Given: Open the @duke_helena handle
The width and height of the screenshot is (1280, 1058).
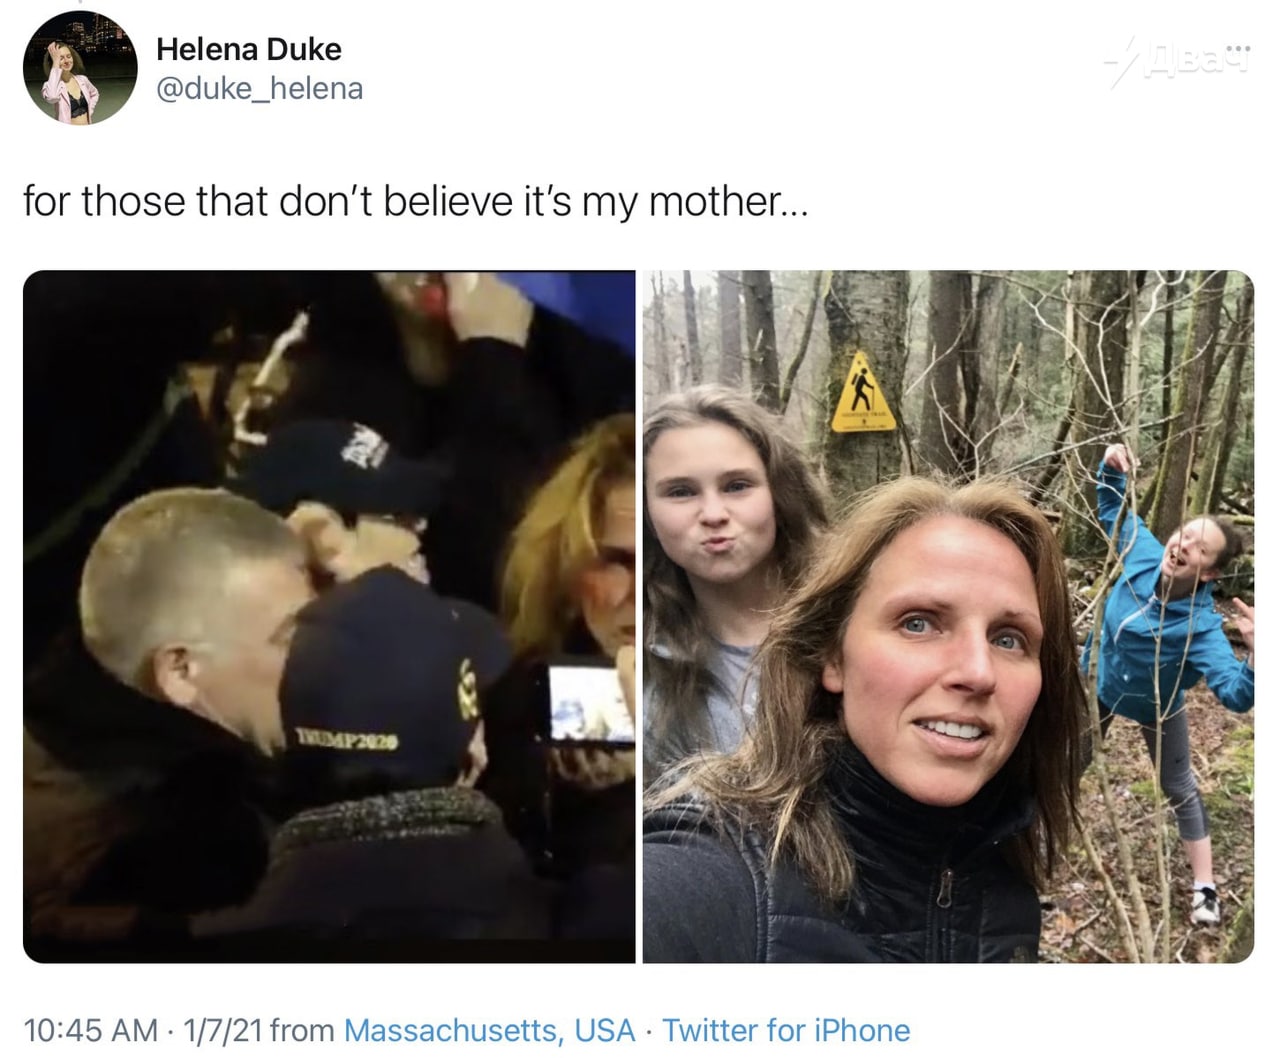Looking at the screenshot, I should (x=259, y=89).
